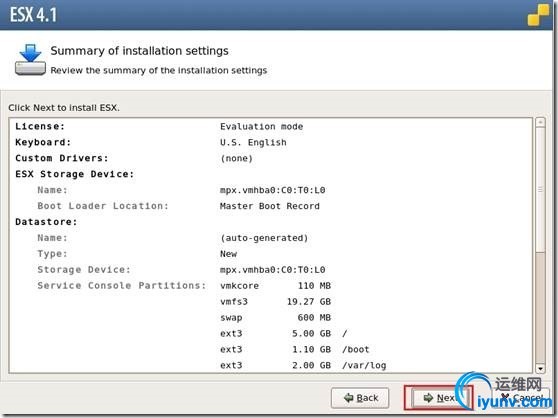The width and height of the screenshot is (558, 418).
Task: Click the 'ESX Storage Device:' heading
Action: (x=74, y=174)
